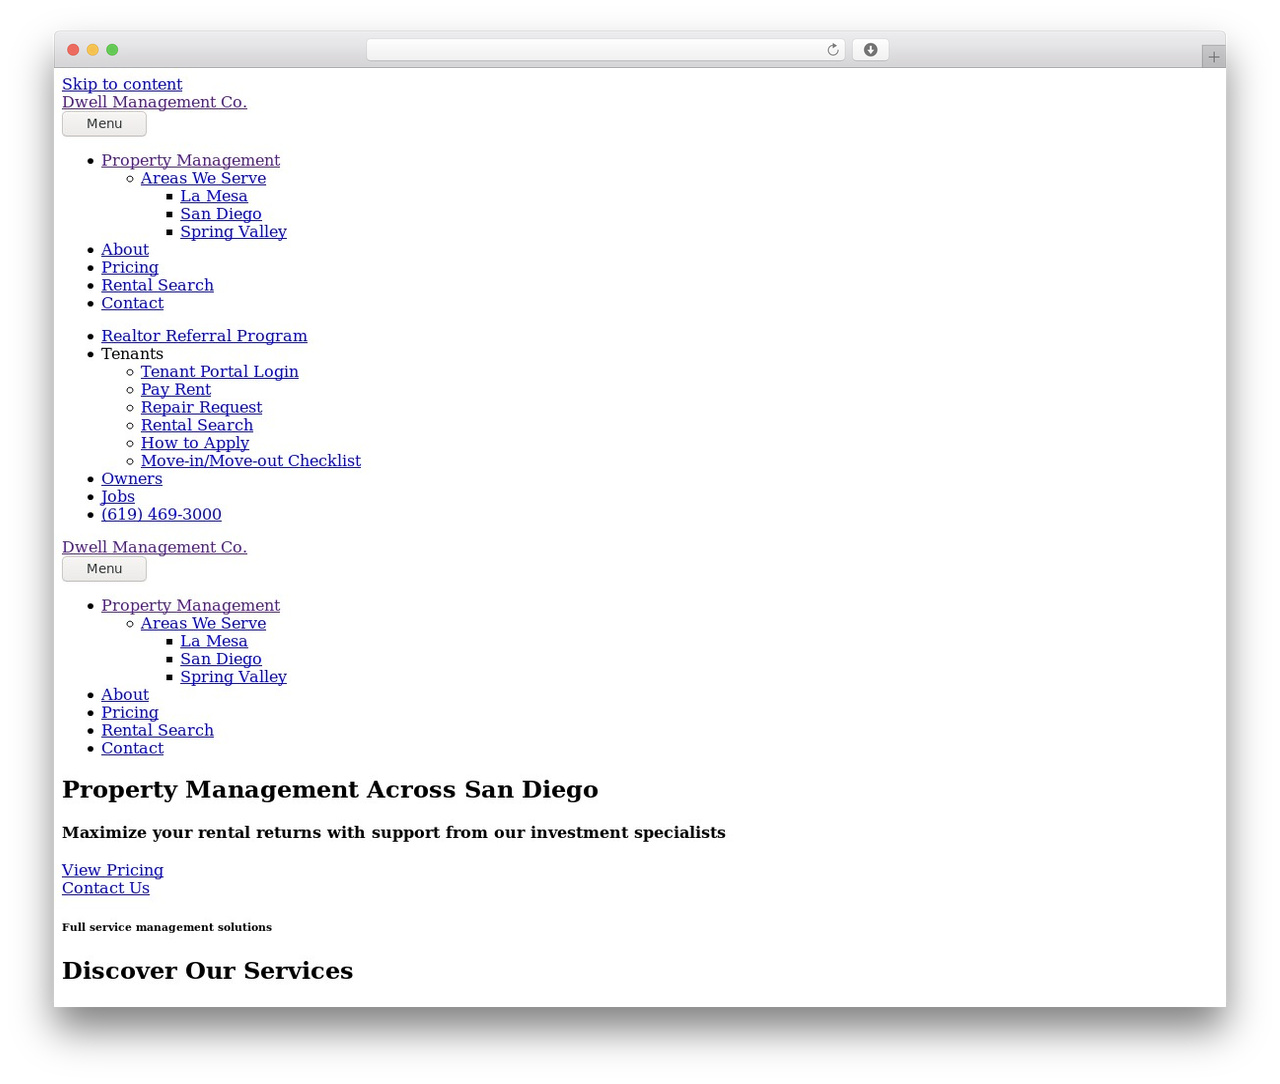Open the Realtor Referral Program link
Image resolution: width=1280 pixels, height=1084 pixels.
point(204,336)
